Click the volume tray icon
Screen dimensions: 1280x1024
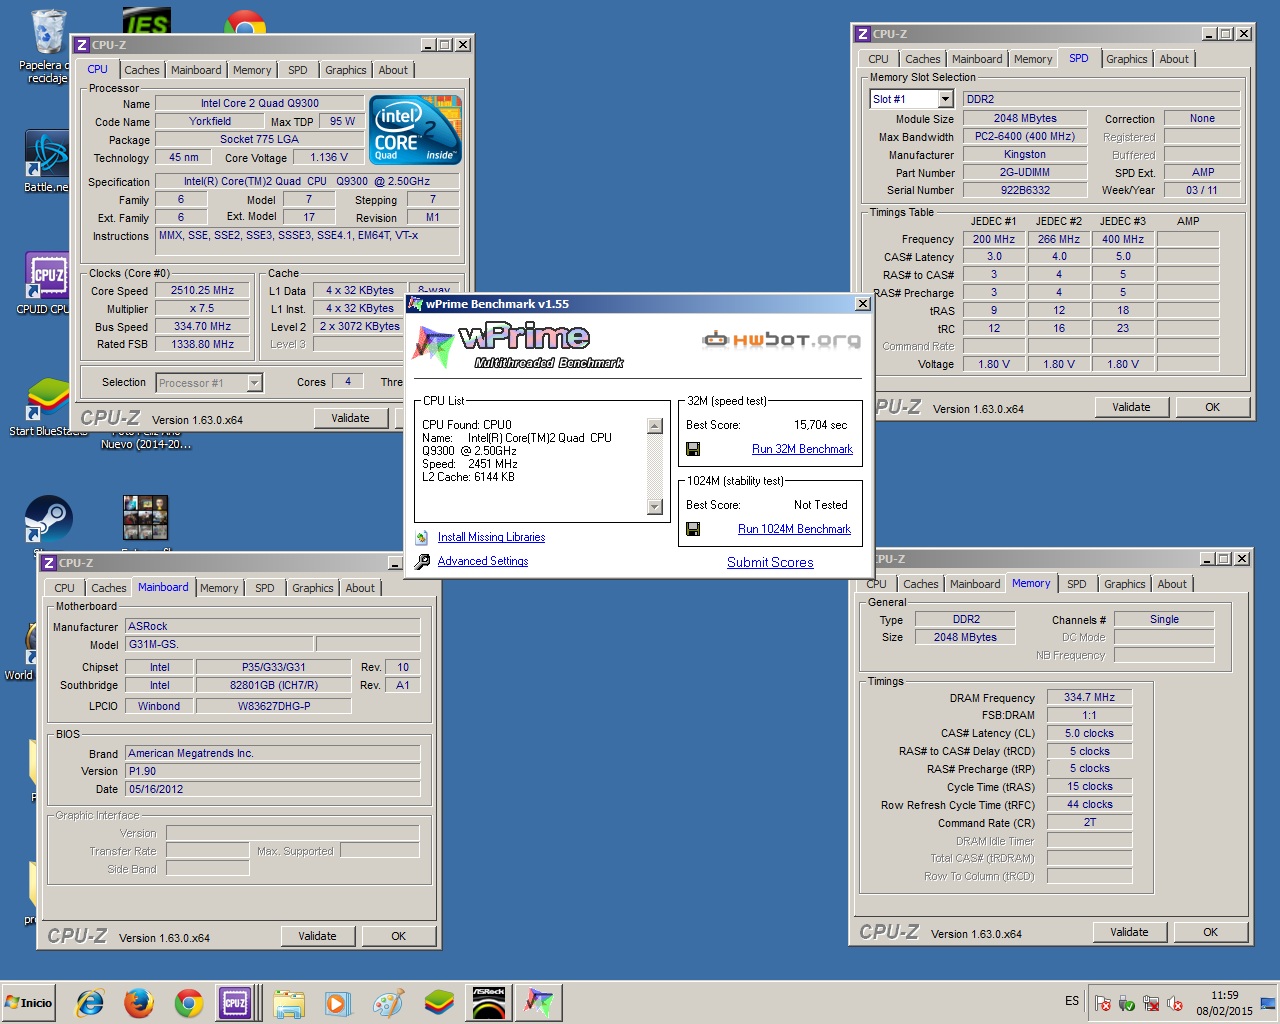coord(1175,1002)
